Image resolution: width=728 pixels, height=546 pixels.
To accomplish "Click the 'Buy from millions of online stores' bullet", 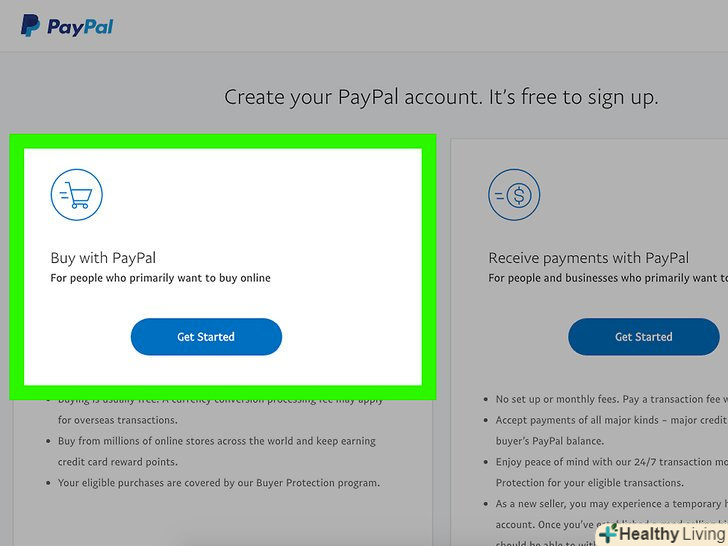I will click(x=216, y=451).
